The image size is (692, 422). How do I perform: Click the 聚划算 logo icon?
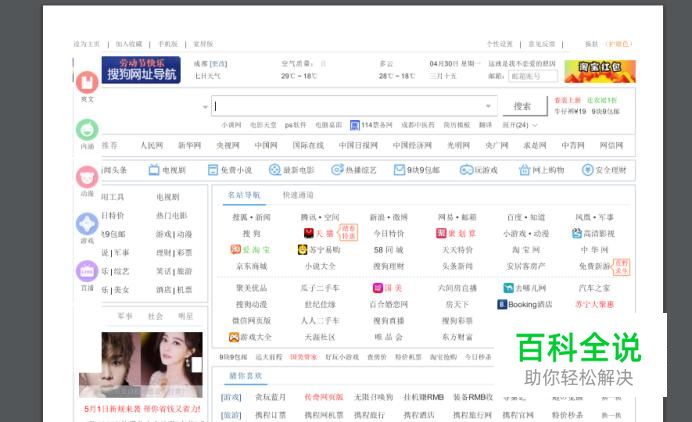[x=441, y=233]
